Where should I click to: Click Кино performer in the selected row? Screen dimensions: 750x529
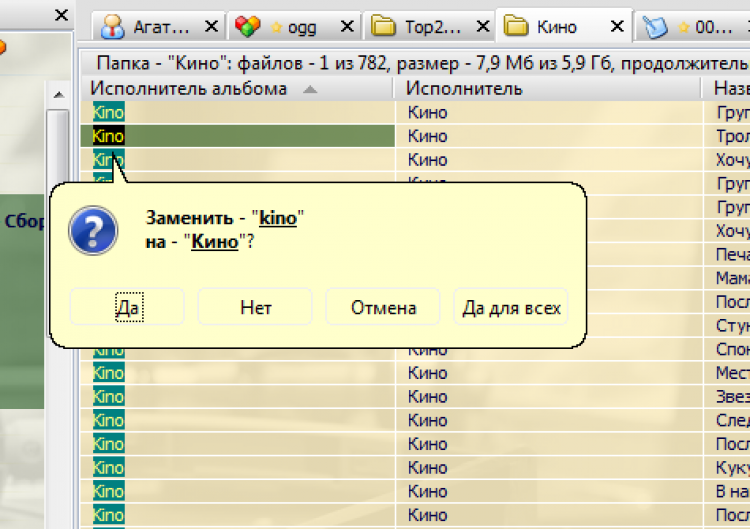428,136
